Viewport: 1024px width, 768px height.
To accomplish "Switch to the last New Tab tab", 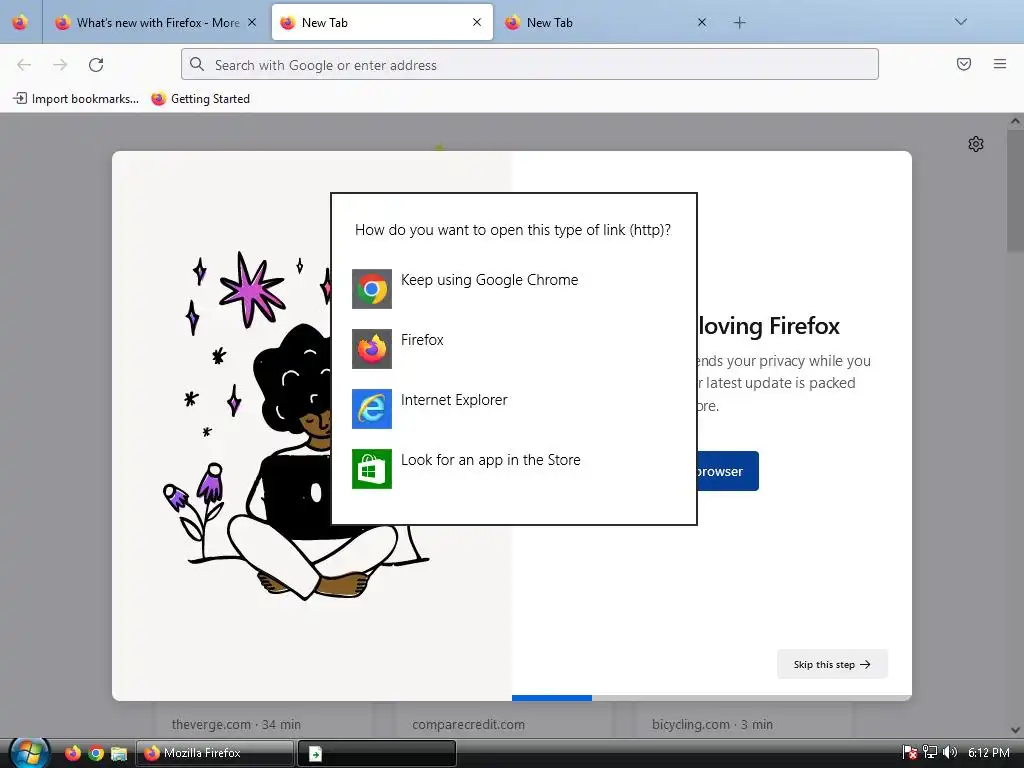I will (x=606, y=23).
